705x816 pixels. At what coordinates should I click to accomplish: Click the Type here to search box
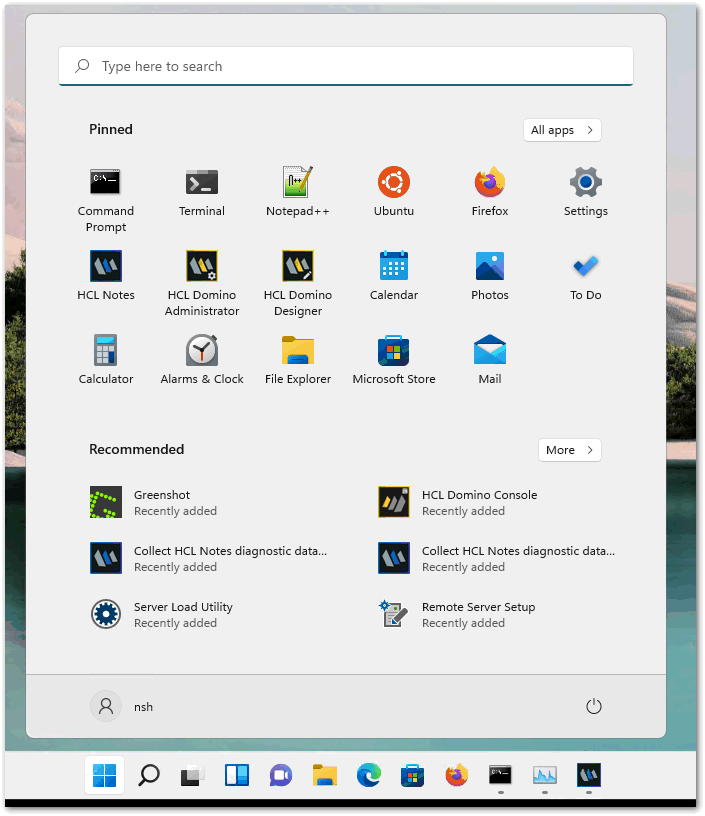346,66
